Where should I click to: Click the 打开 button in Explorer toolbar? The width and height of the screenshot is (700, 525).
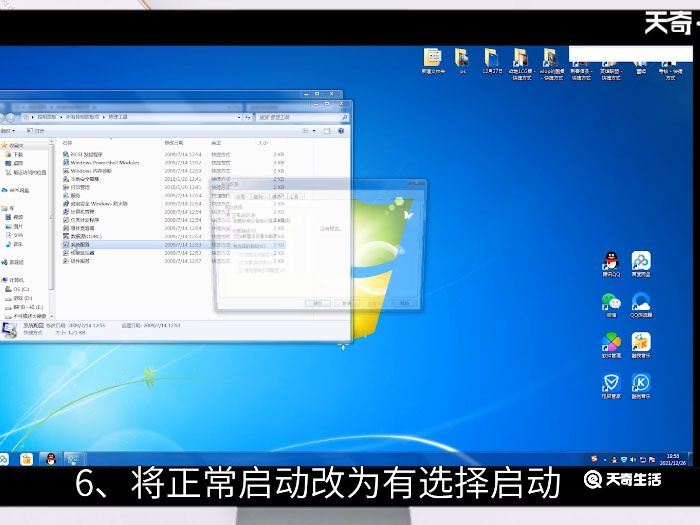[35, 131]
